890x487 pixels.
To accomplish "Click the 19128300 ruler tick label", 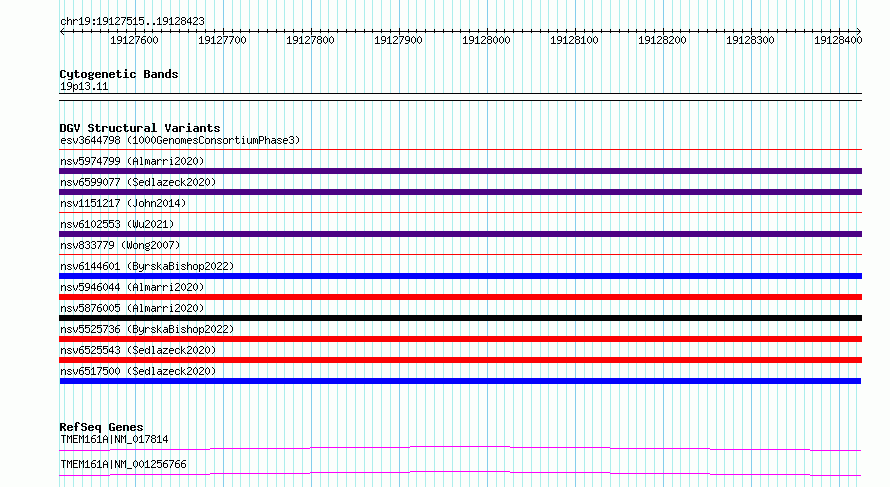I will [x=750, y=40].
